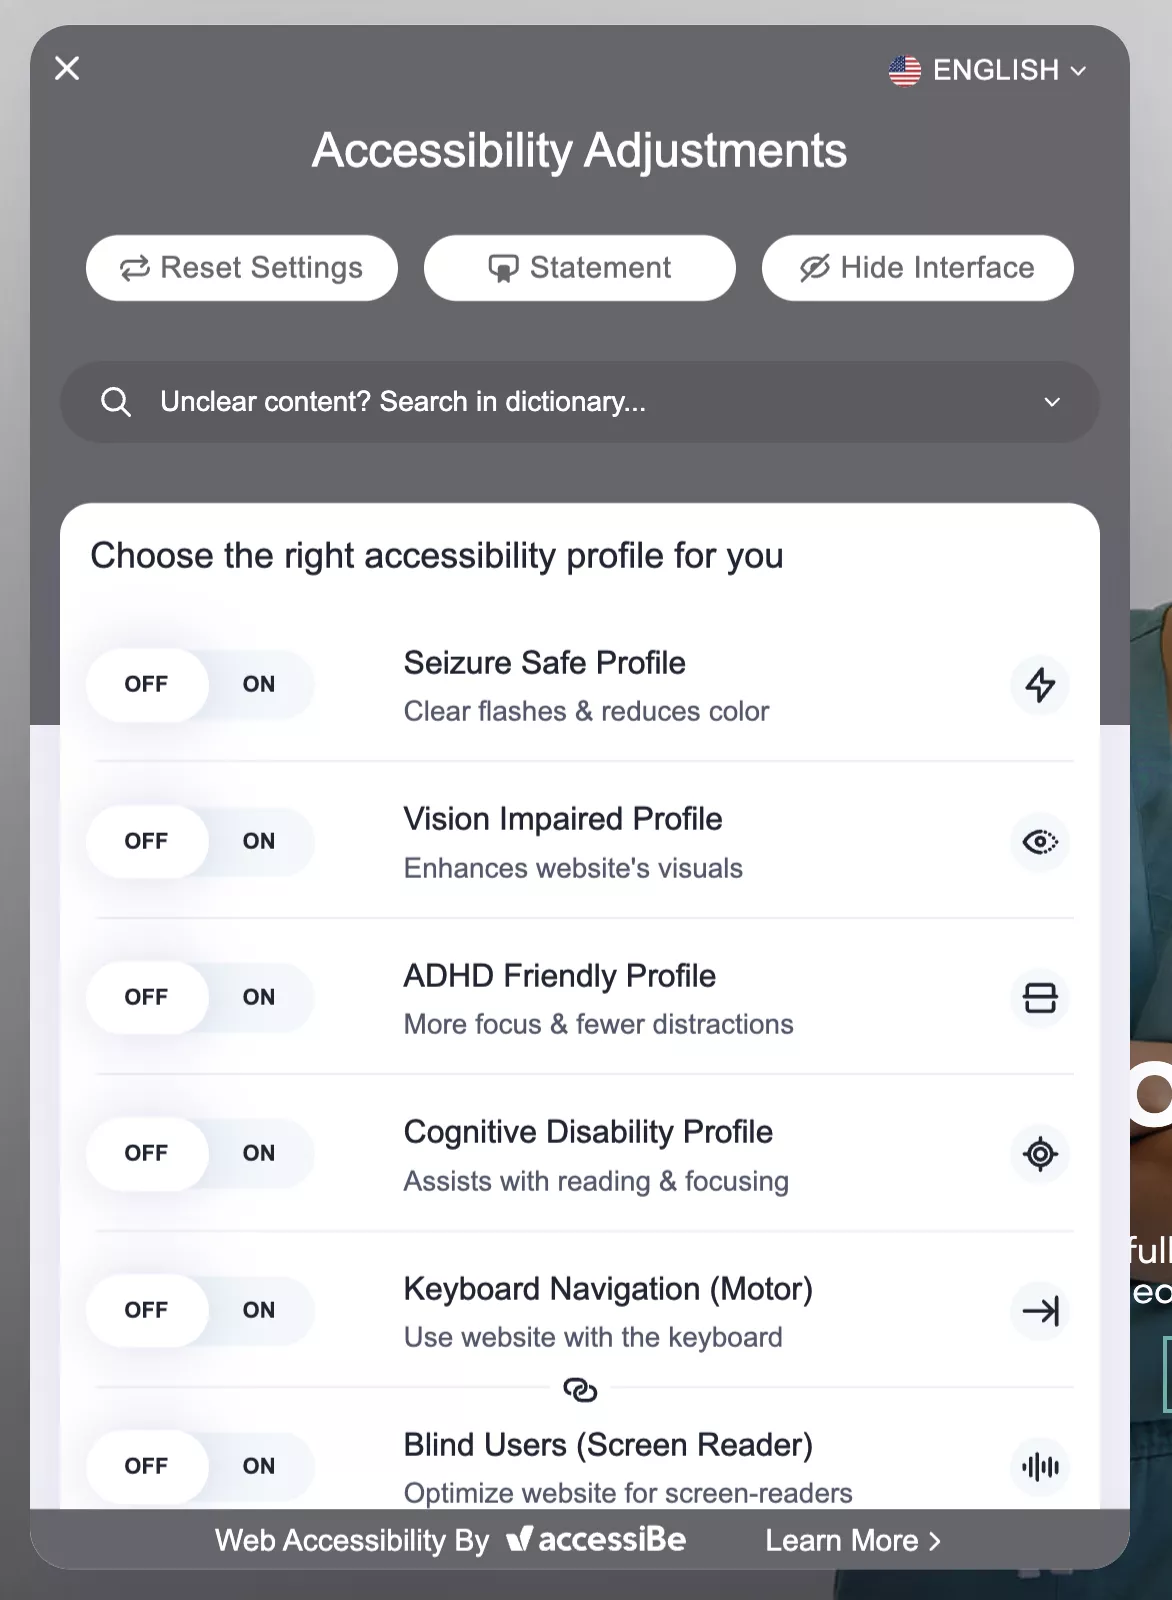Viewport: 1172px width, 1600px height.
Task: Click the Hide Interface button
Action: pyautogui.click(x=917, y=268)
